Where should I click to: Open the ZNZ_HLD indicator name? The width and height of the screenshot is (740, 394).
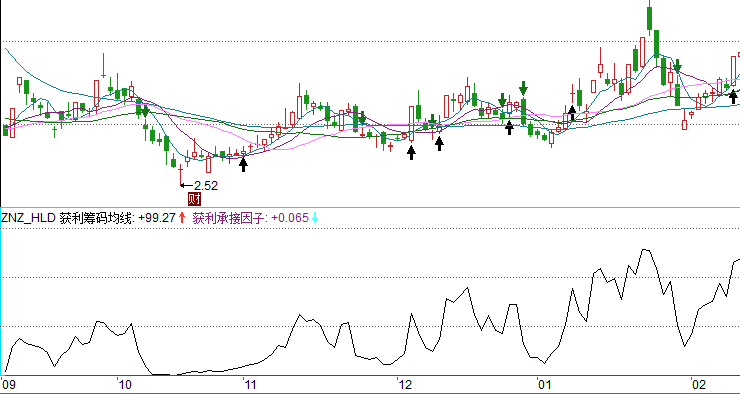point(29,218)
